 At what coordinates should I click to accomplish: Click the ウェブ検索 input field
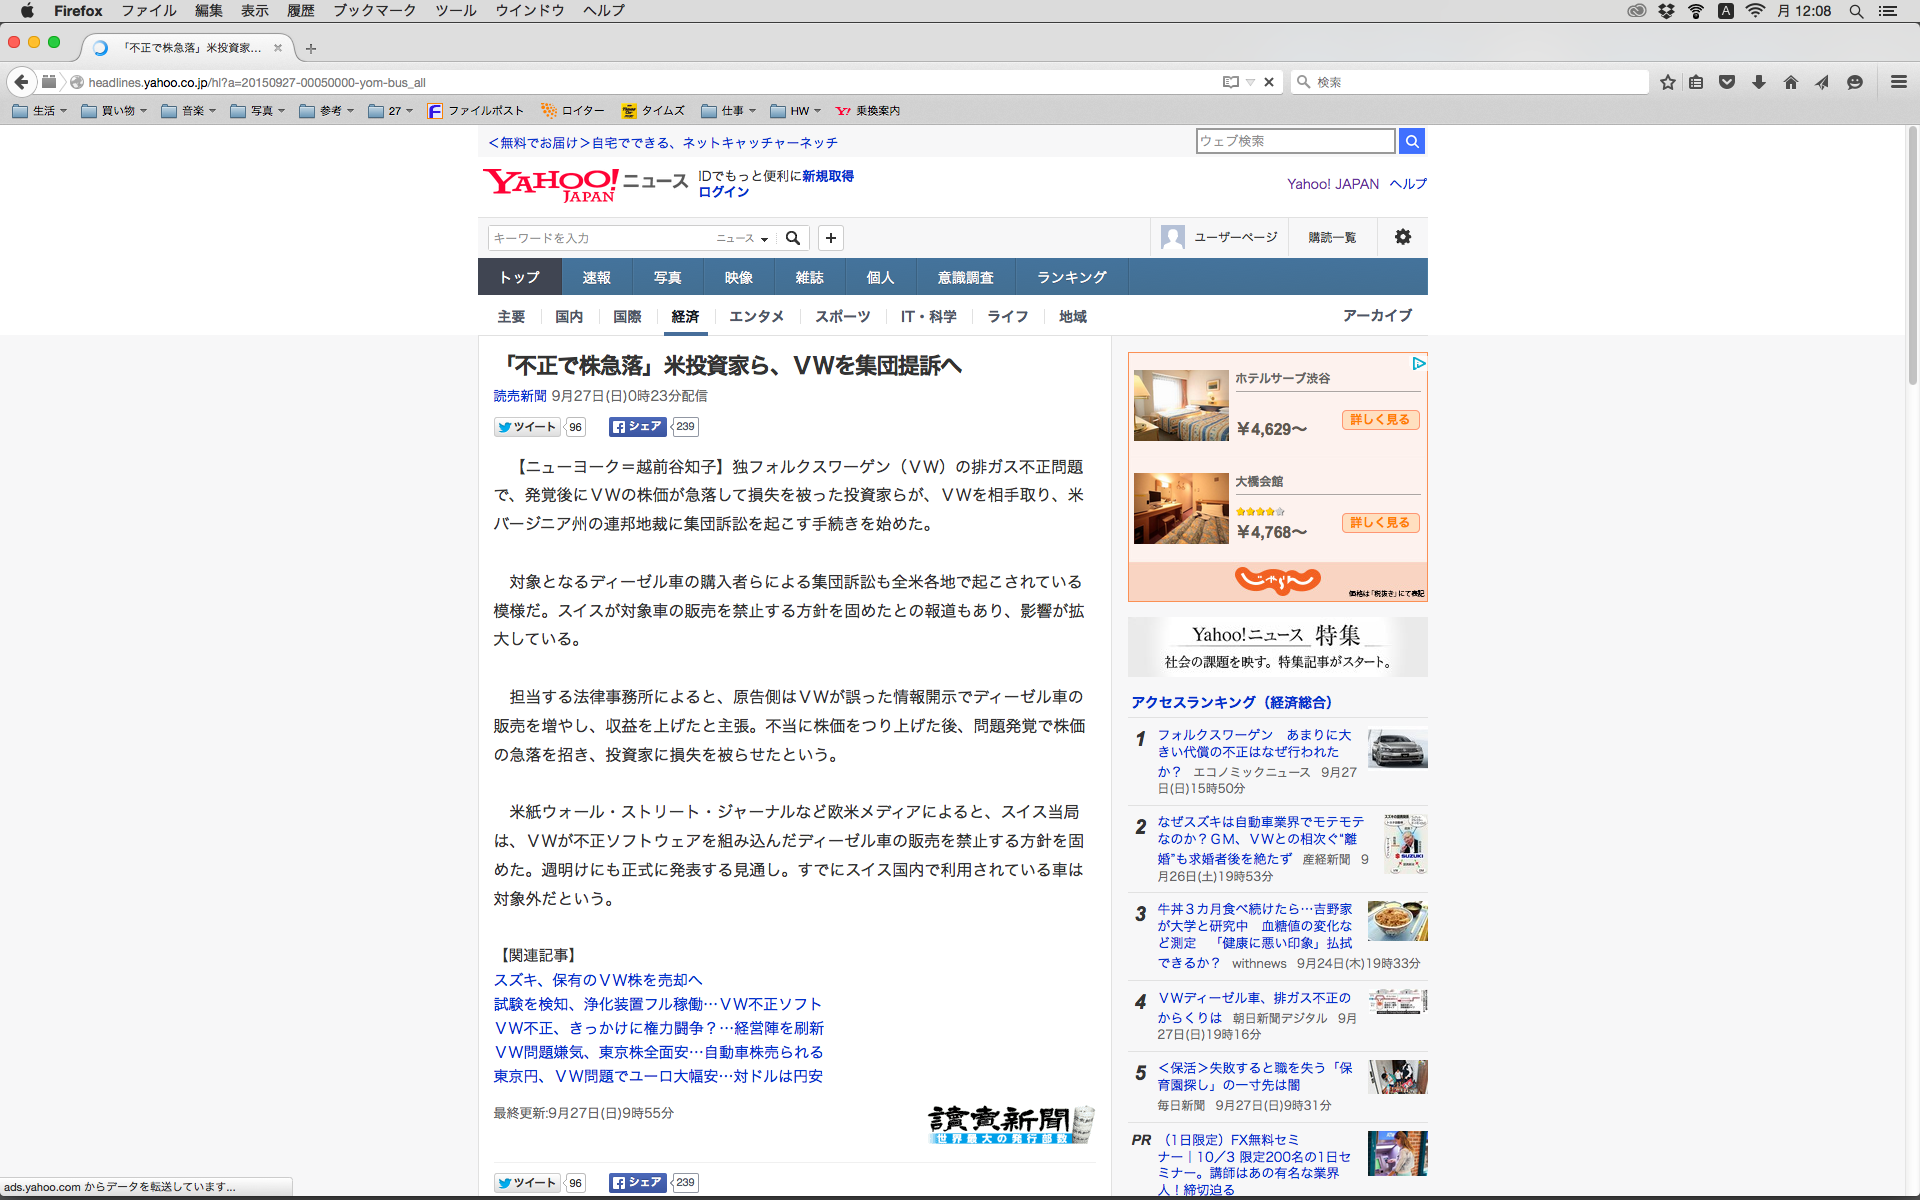[1295, 141]
